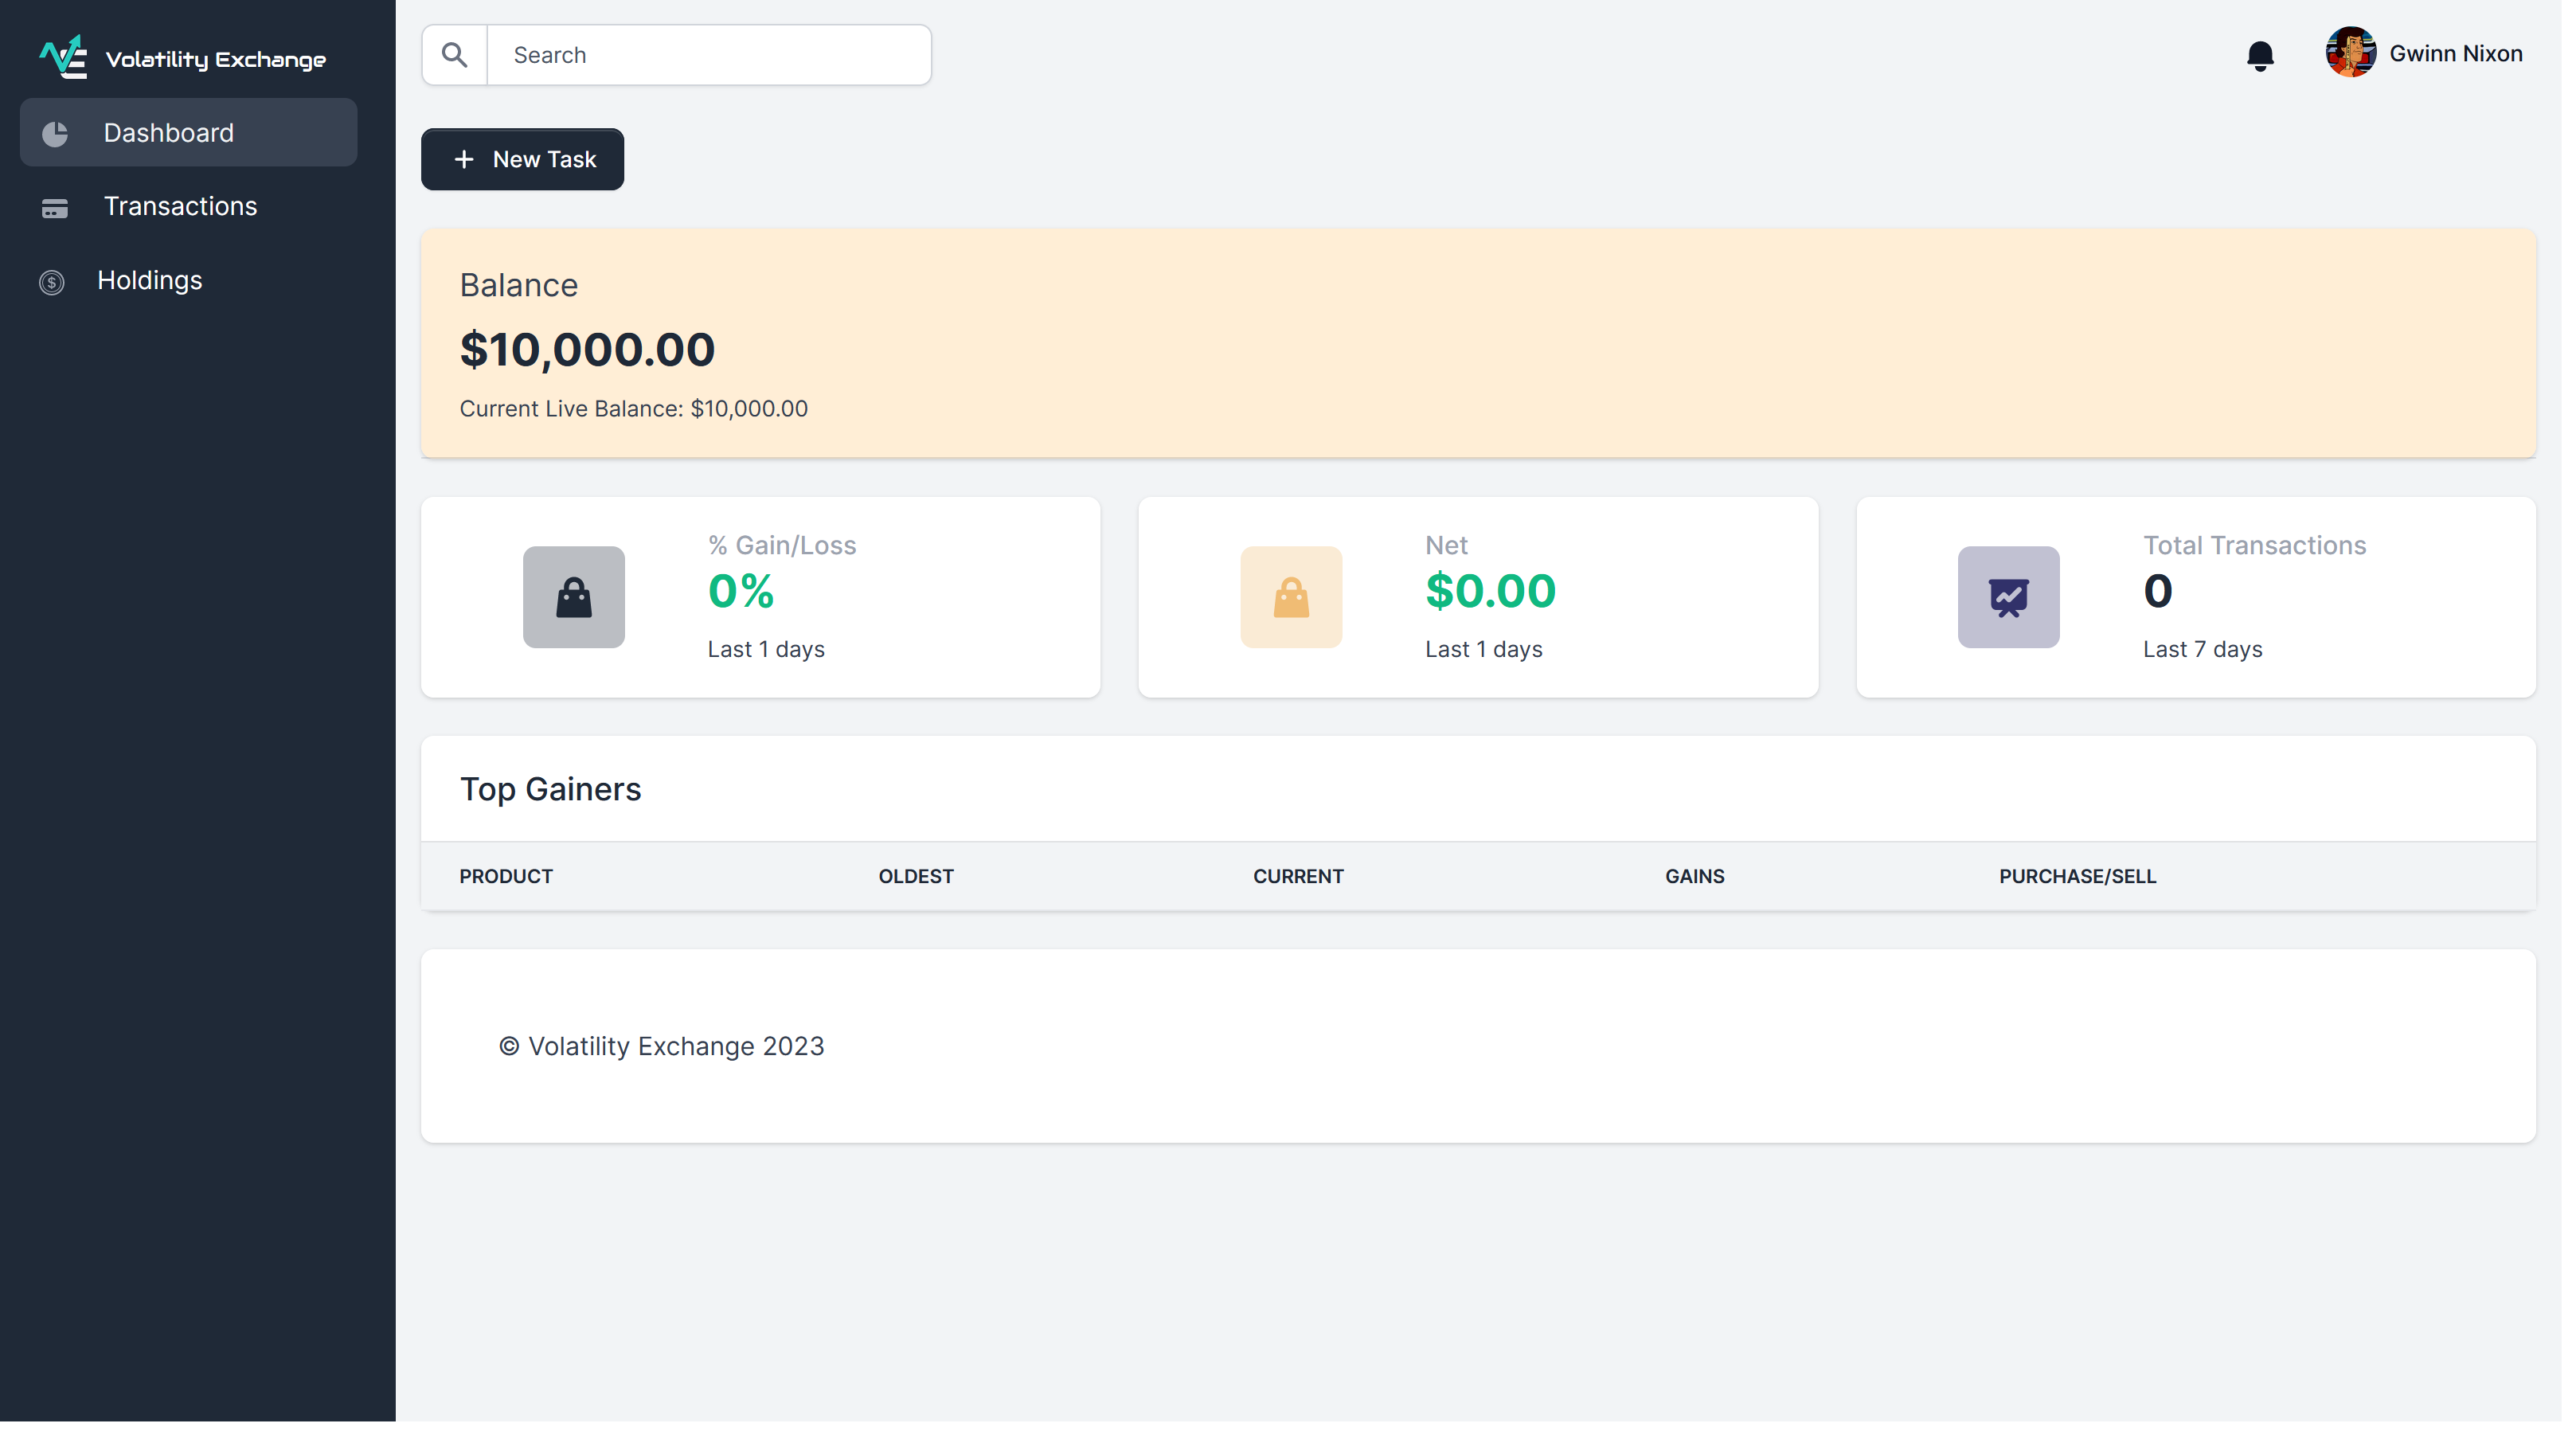Image resolution: width=2576 pixels, height=1435 pixels.
Task: Click the GAINS column header
Action: click(1703, 881)
